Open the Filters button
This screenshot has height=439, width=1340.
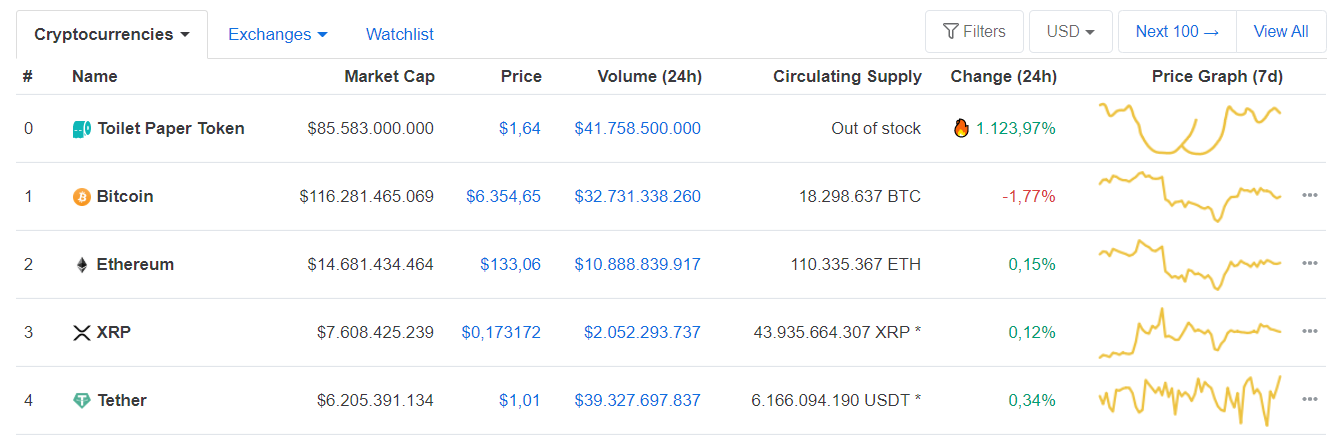click(x=974, y=32)
